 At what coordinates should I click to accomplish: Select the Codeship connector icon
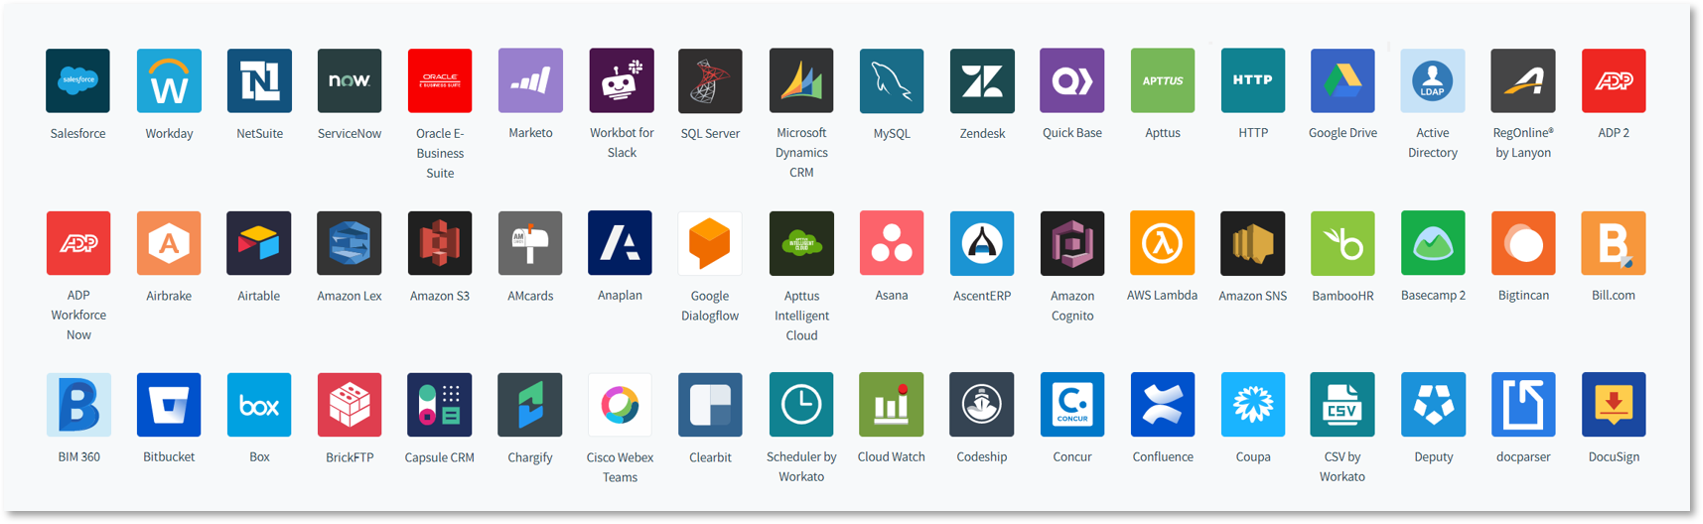tap(982, 405)
